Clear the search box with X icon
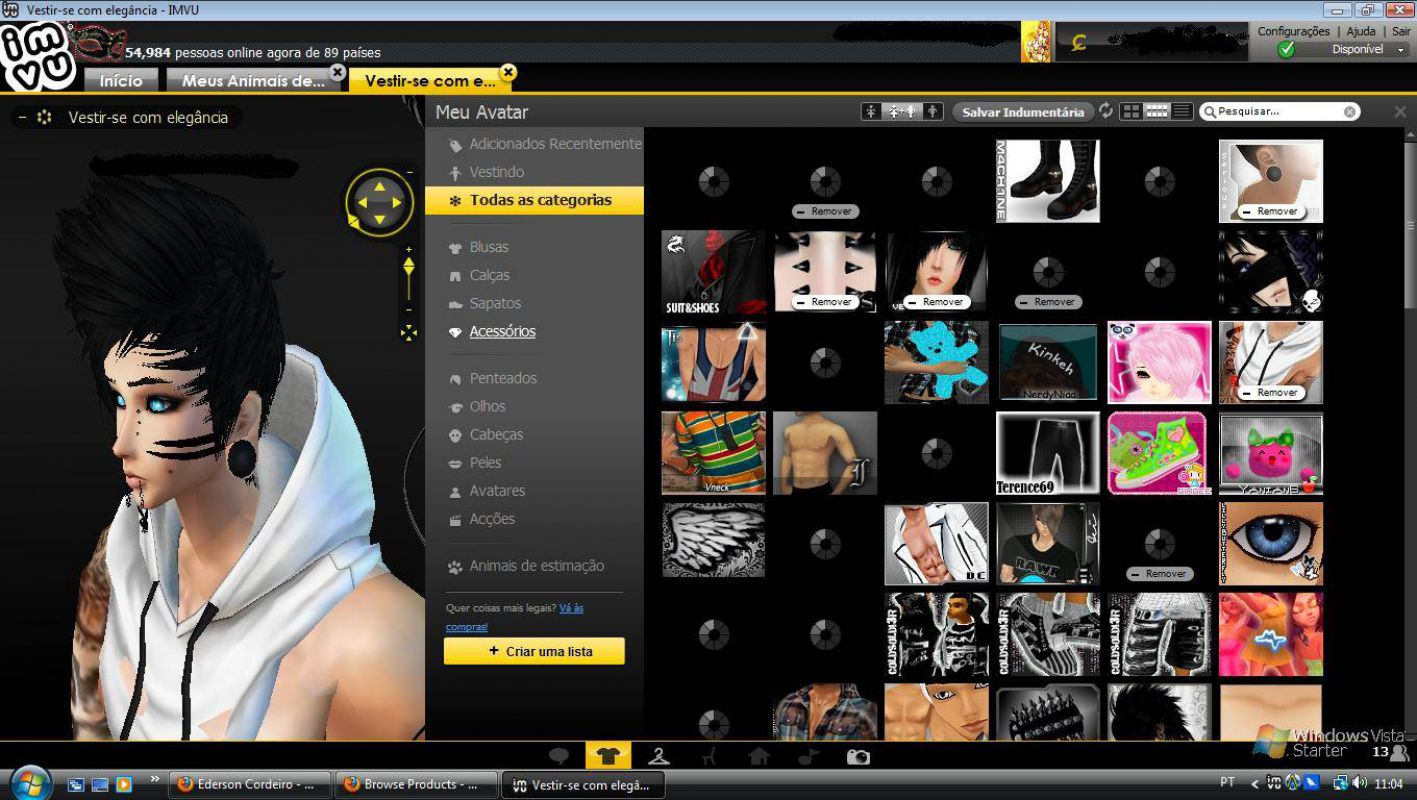This screenshot has height=800, width=1417. [x=1350, y=112]
